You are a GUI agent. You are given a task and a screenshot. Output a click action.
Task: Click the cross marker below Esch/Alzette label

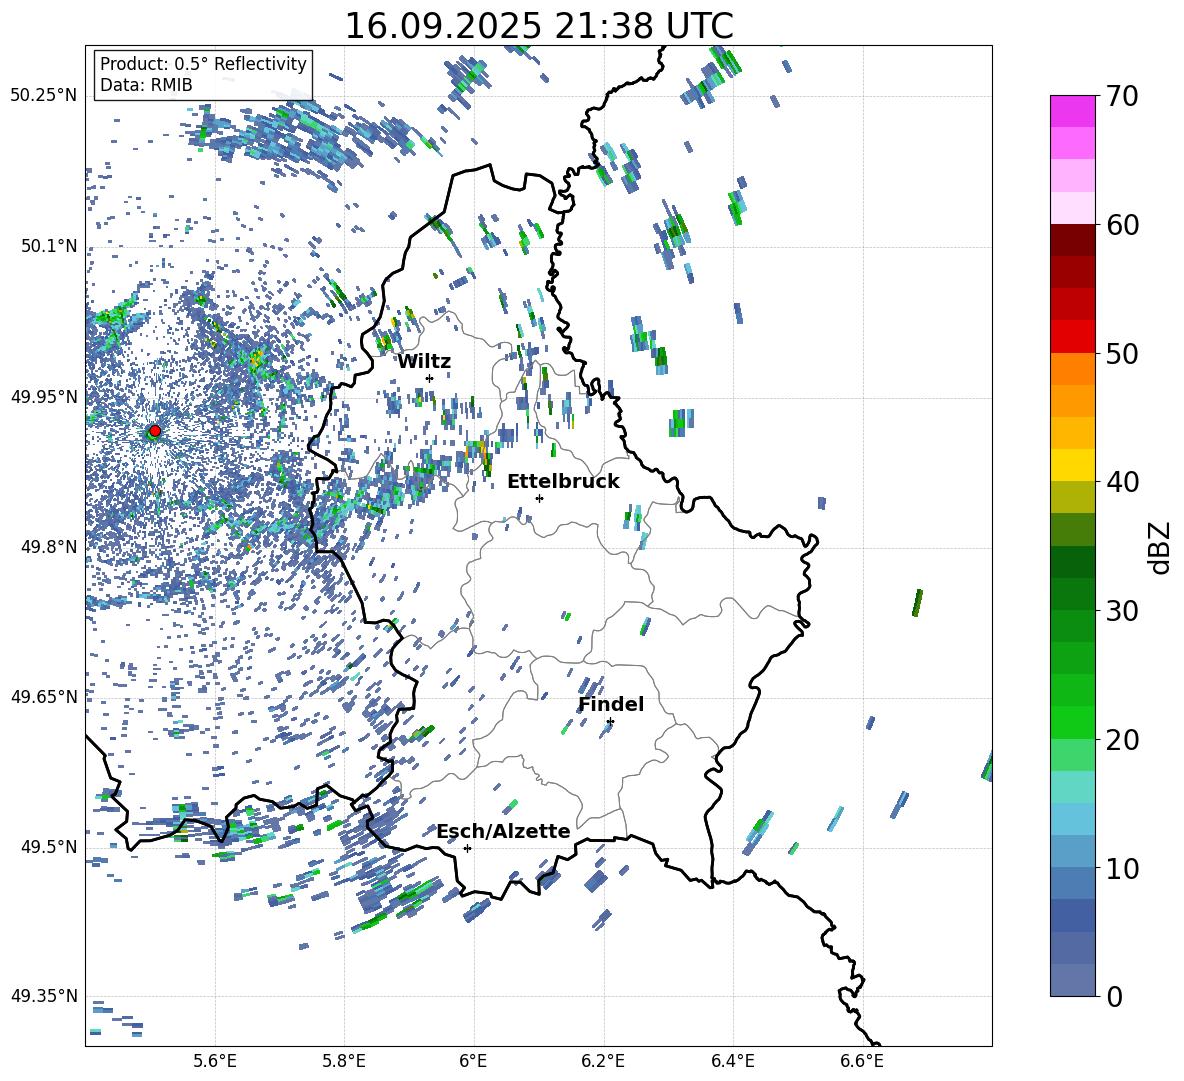467,848
